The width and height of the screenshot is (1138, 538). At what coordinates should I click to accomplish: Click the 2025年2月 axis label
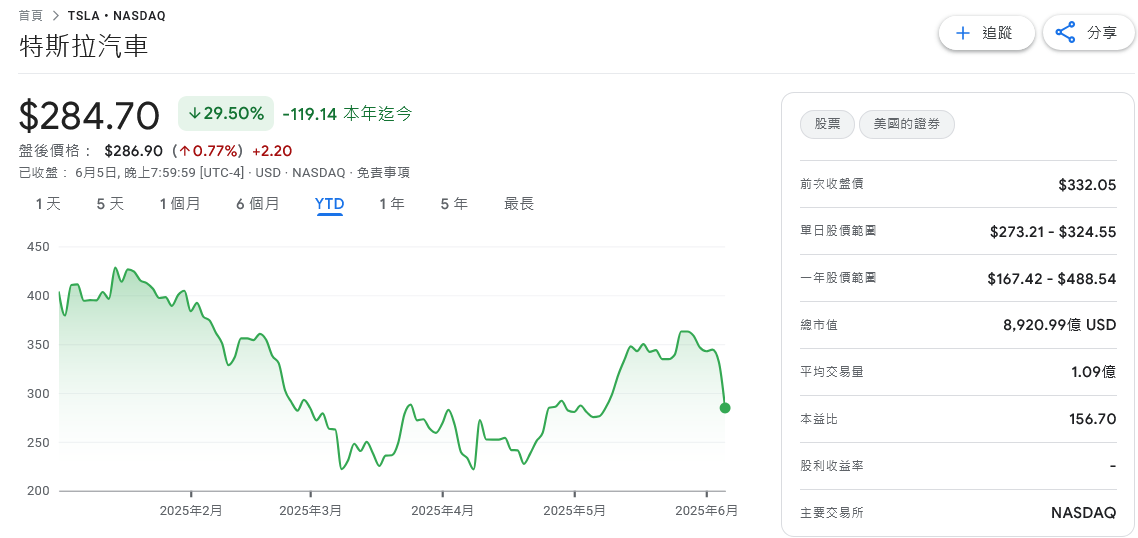point(191,511)
